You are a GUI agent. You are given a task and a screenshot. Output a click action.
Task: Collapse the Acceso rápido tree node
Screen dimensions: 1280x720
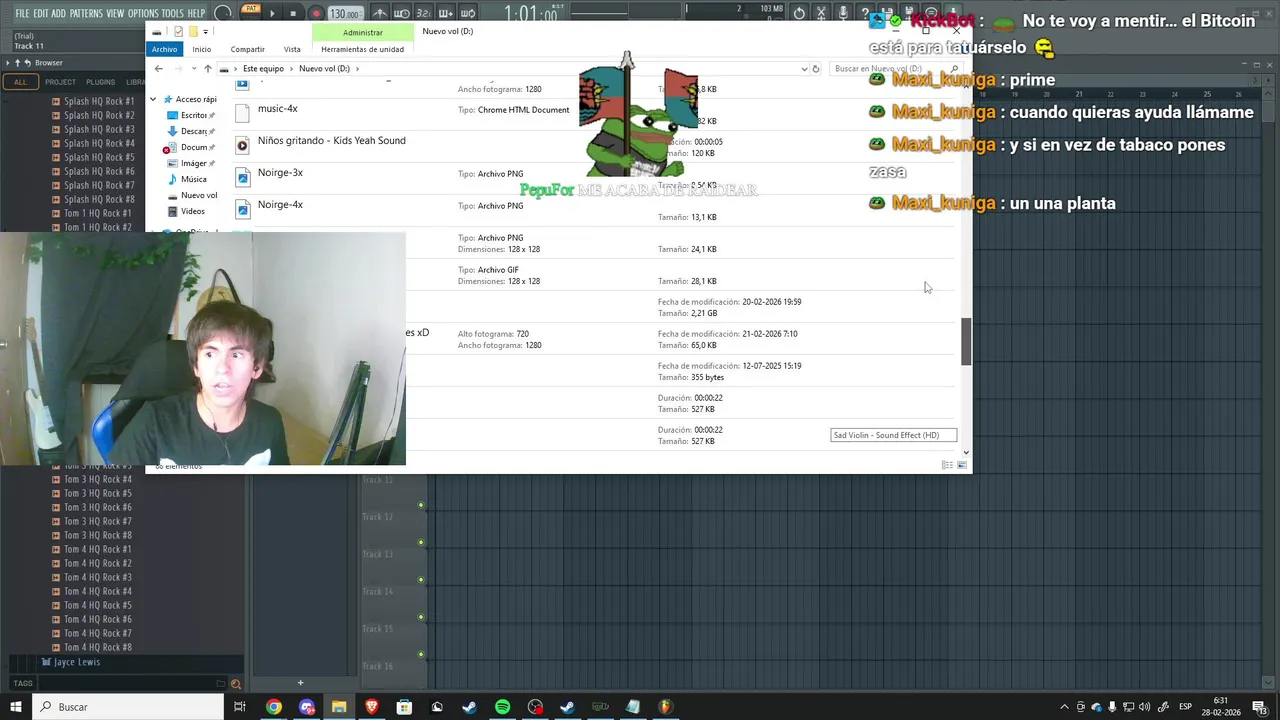(x=153, y=99)
